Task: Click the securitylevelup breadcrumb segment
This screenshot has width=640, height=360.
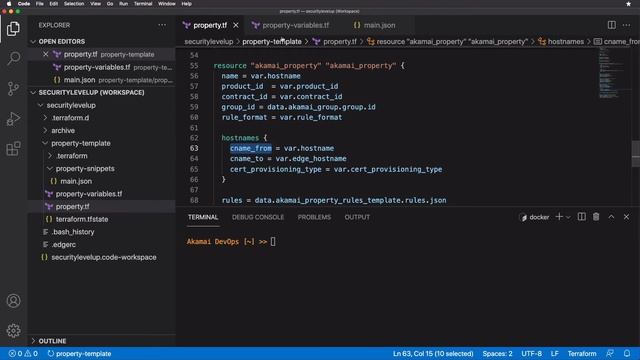Action: (209, 42)
